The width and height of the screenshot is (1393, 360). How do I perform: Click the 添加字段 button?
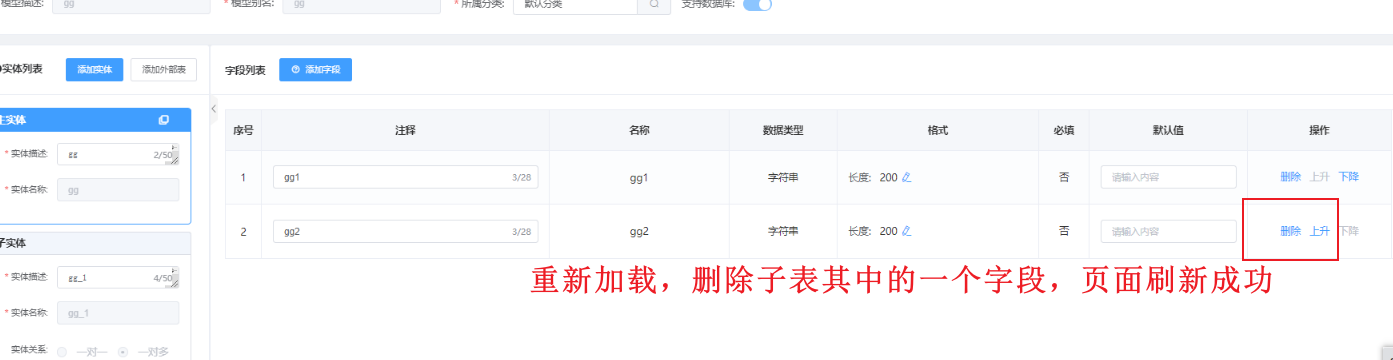[x=315, y=69]
